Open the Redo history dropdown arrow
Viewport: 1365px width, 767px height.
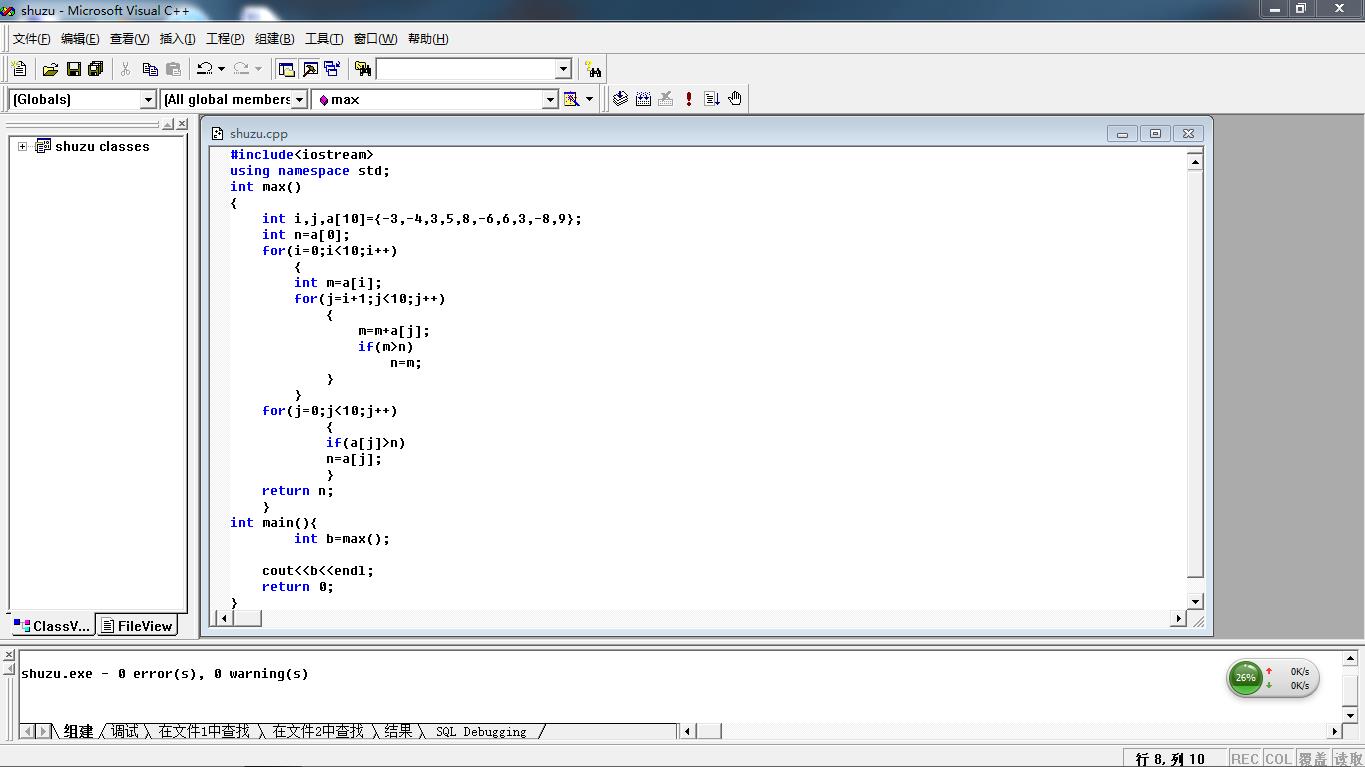[258, 69]
